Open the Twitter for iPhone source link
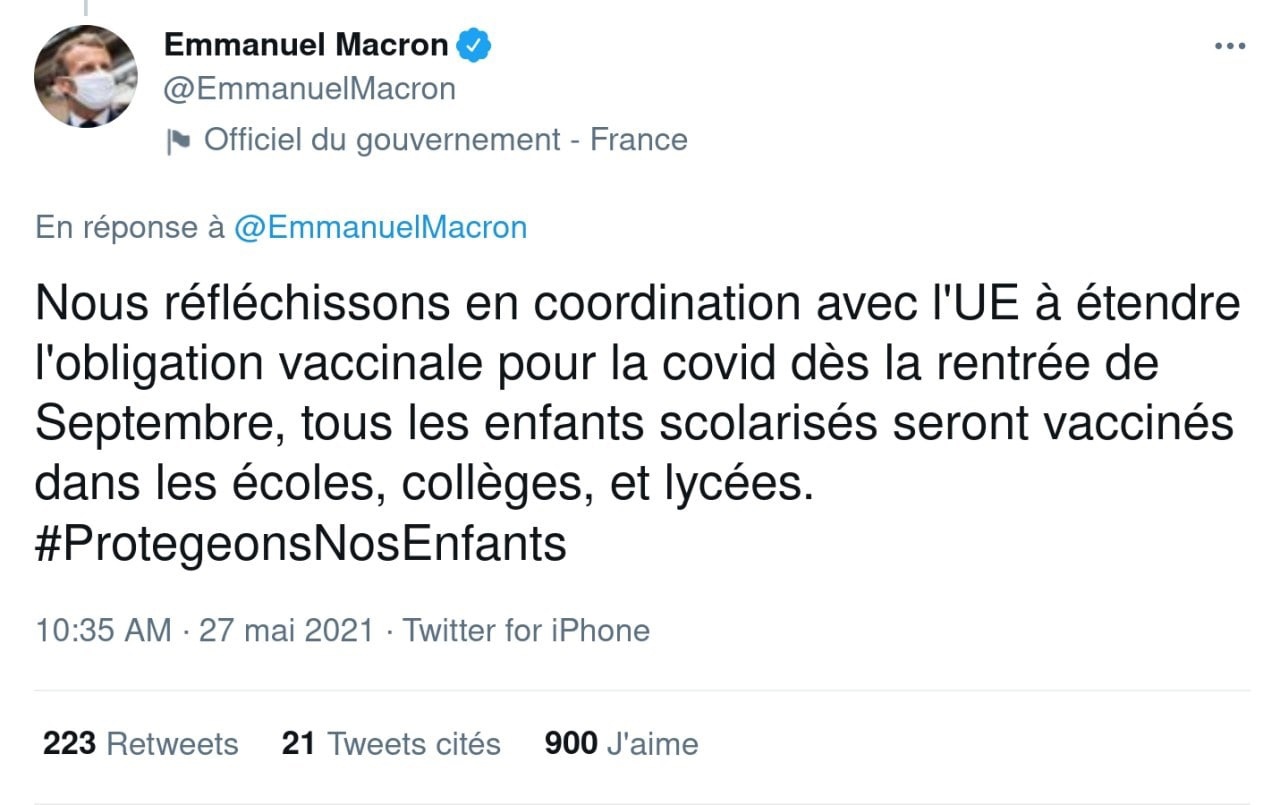1280x805 pixels. (526, 631)
